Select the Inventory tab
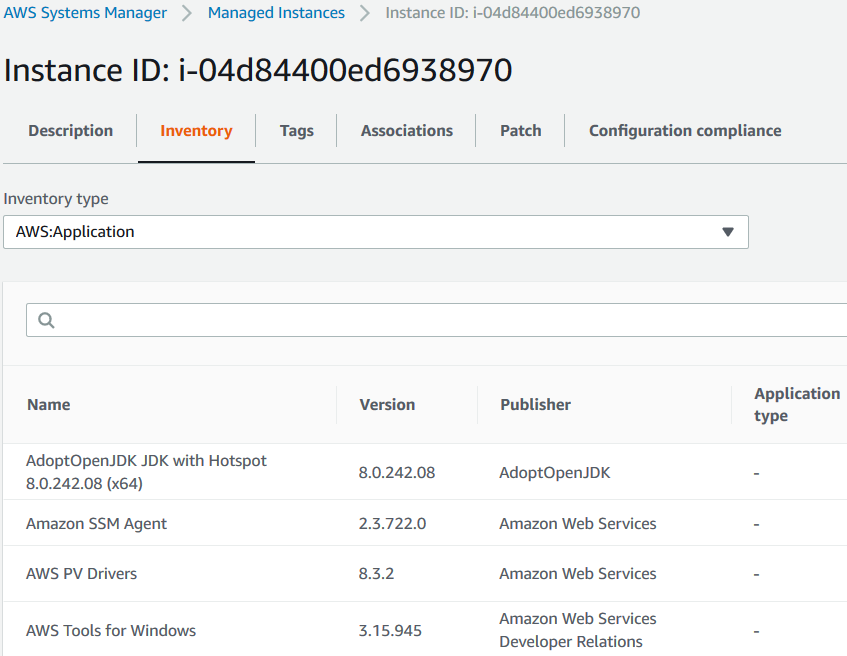Screen dimensions: 847x656 (x=196, y=131)
